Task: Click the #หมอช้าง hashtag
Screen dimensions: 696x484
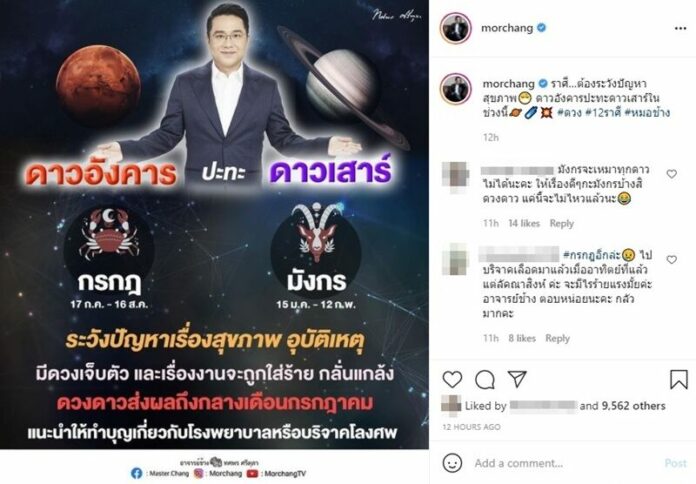Action: click(647, 113)
